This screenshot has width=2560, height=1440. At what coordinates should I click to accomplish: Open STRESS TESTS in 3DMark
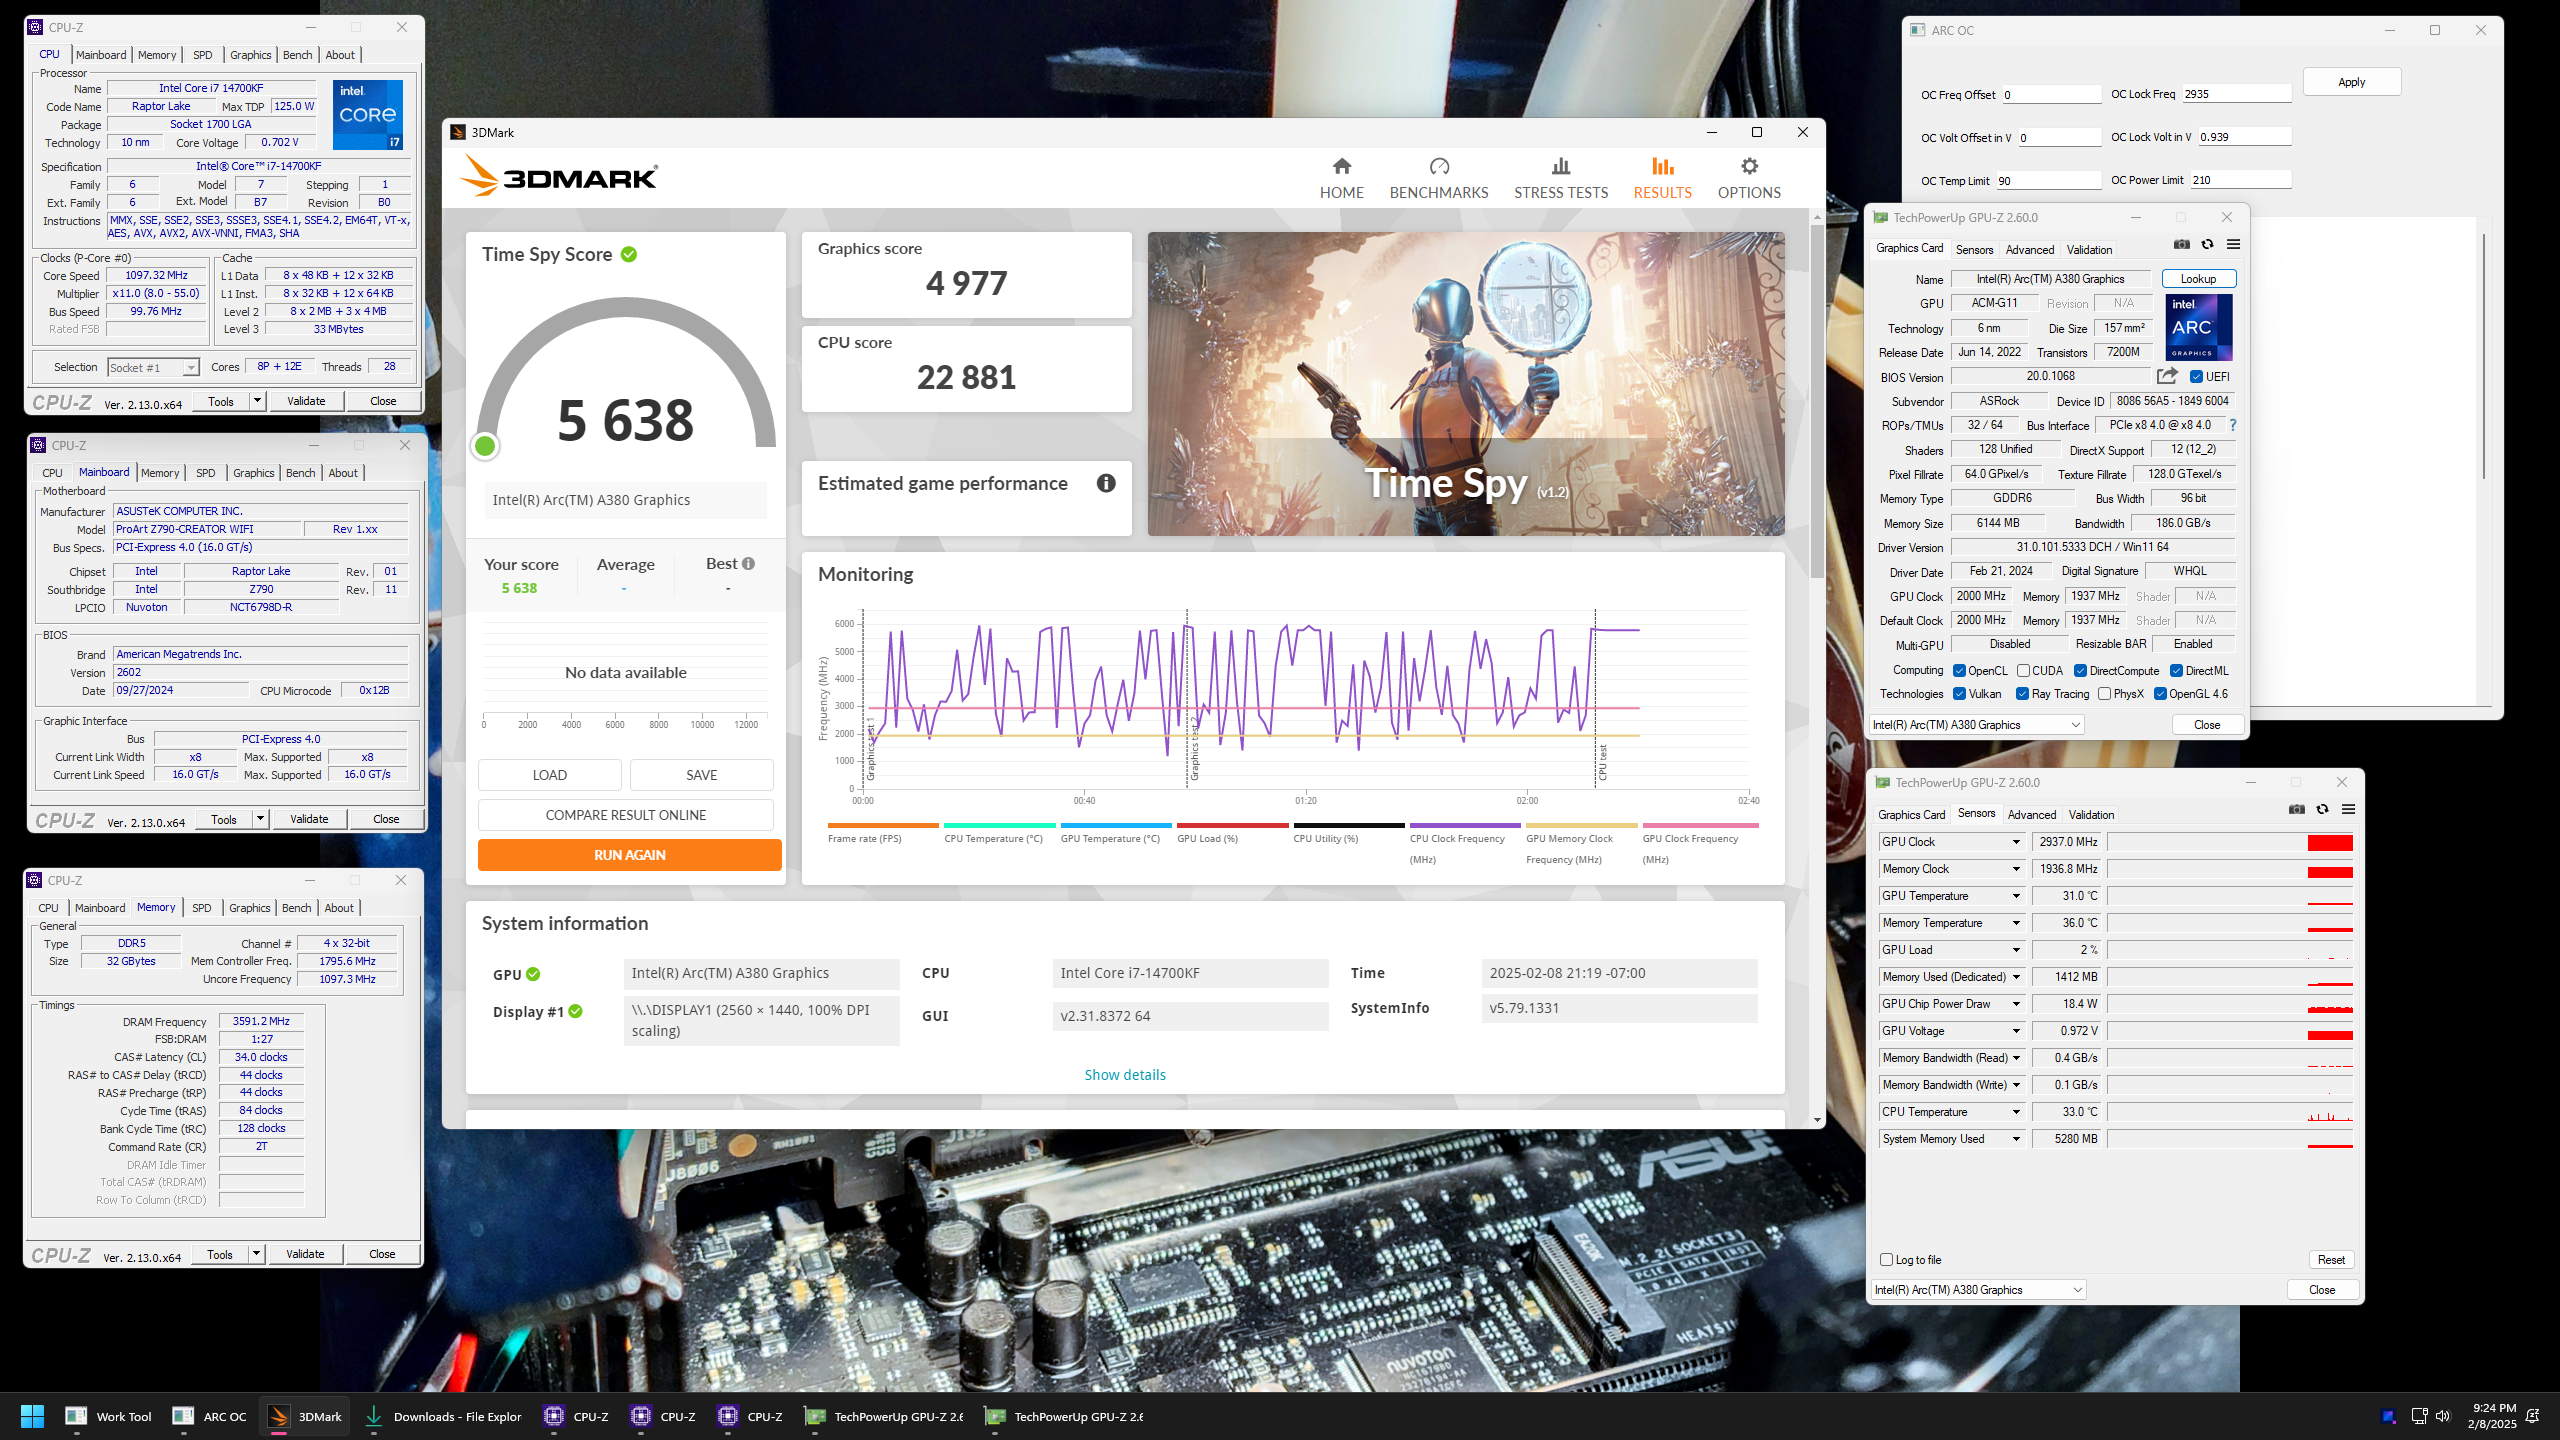1560,178
